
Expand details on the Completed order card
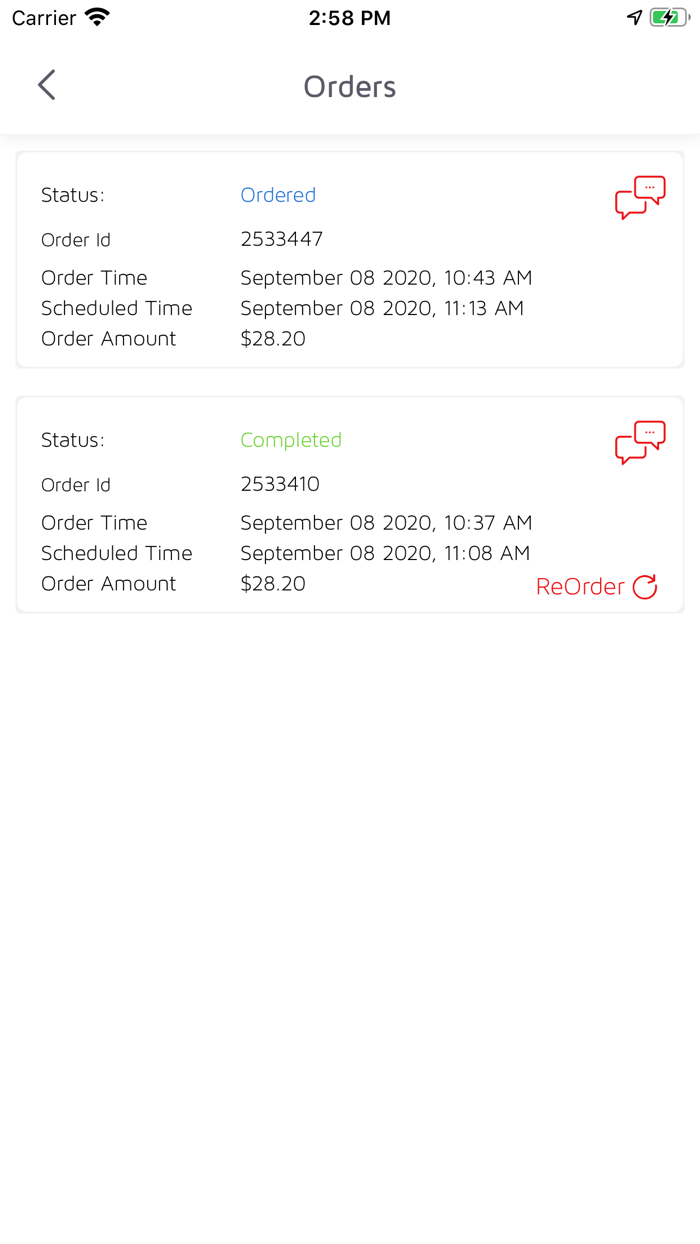(639, 442)
